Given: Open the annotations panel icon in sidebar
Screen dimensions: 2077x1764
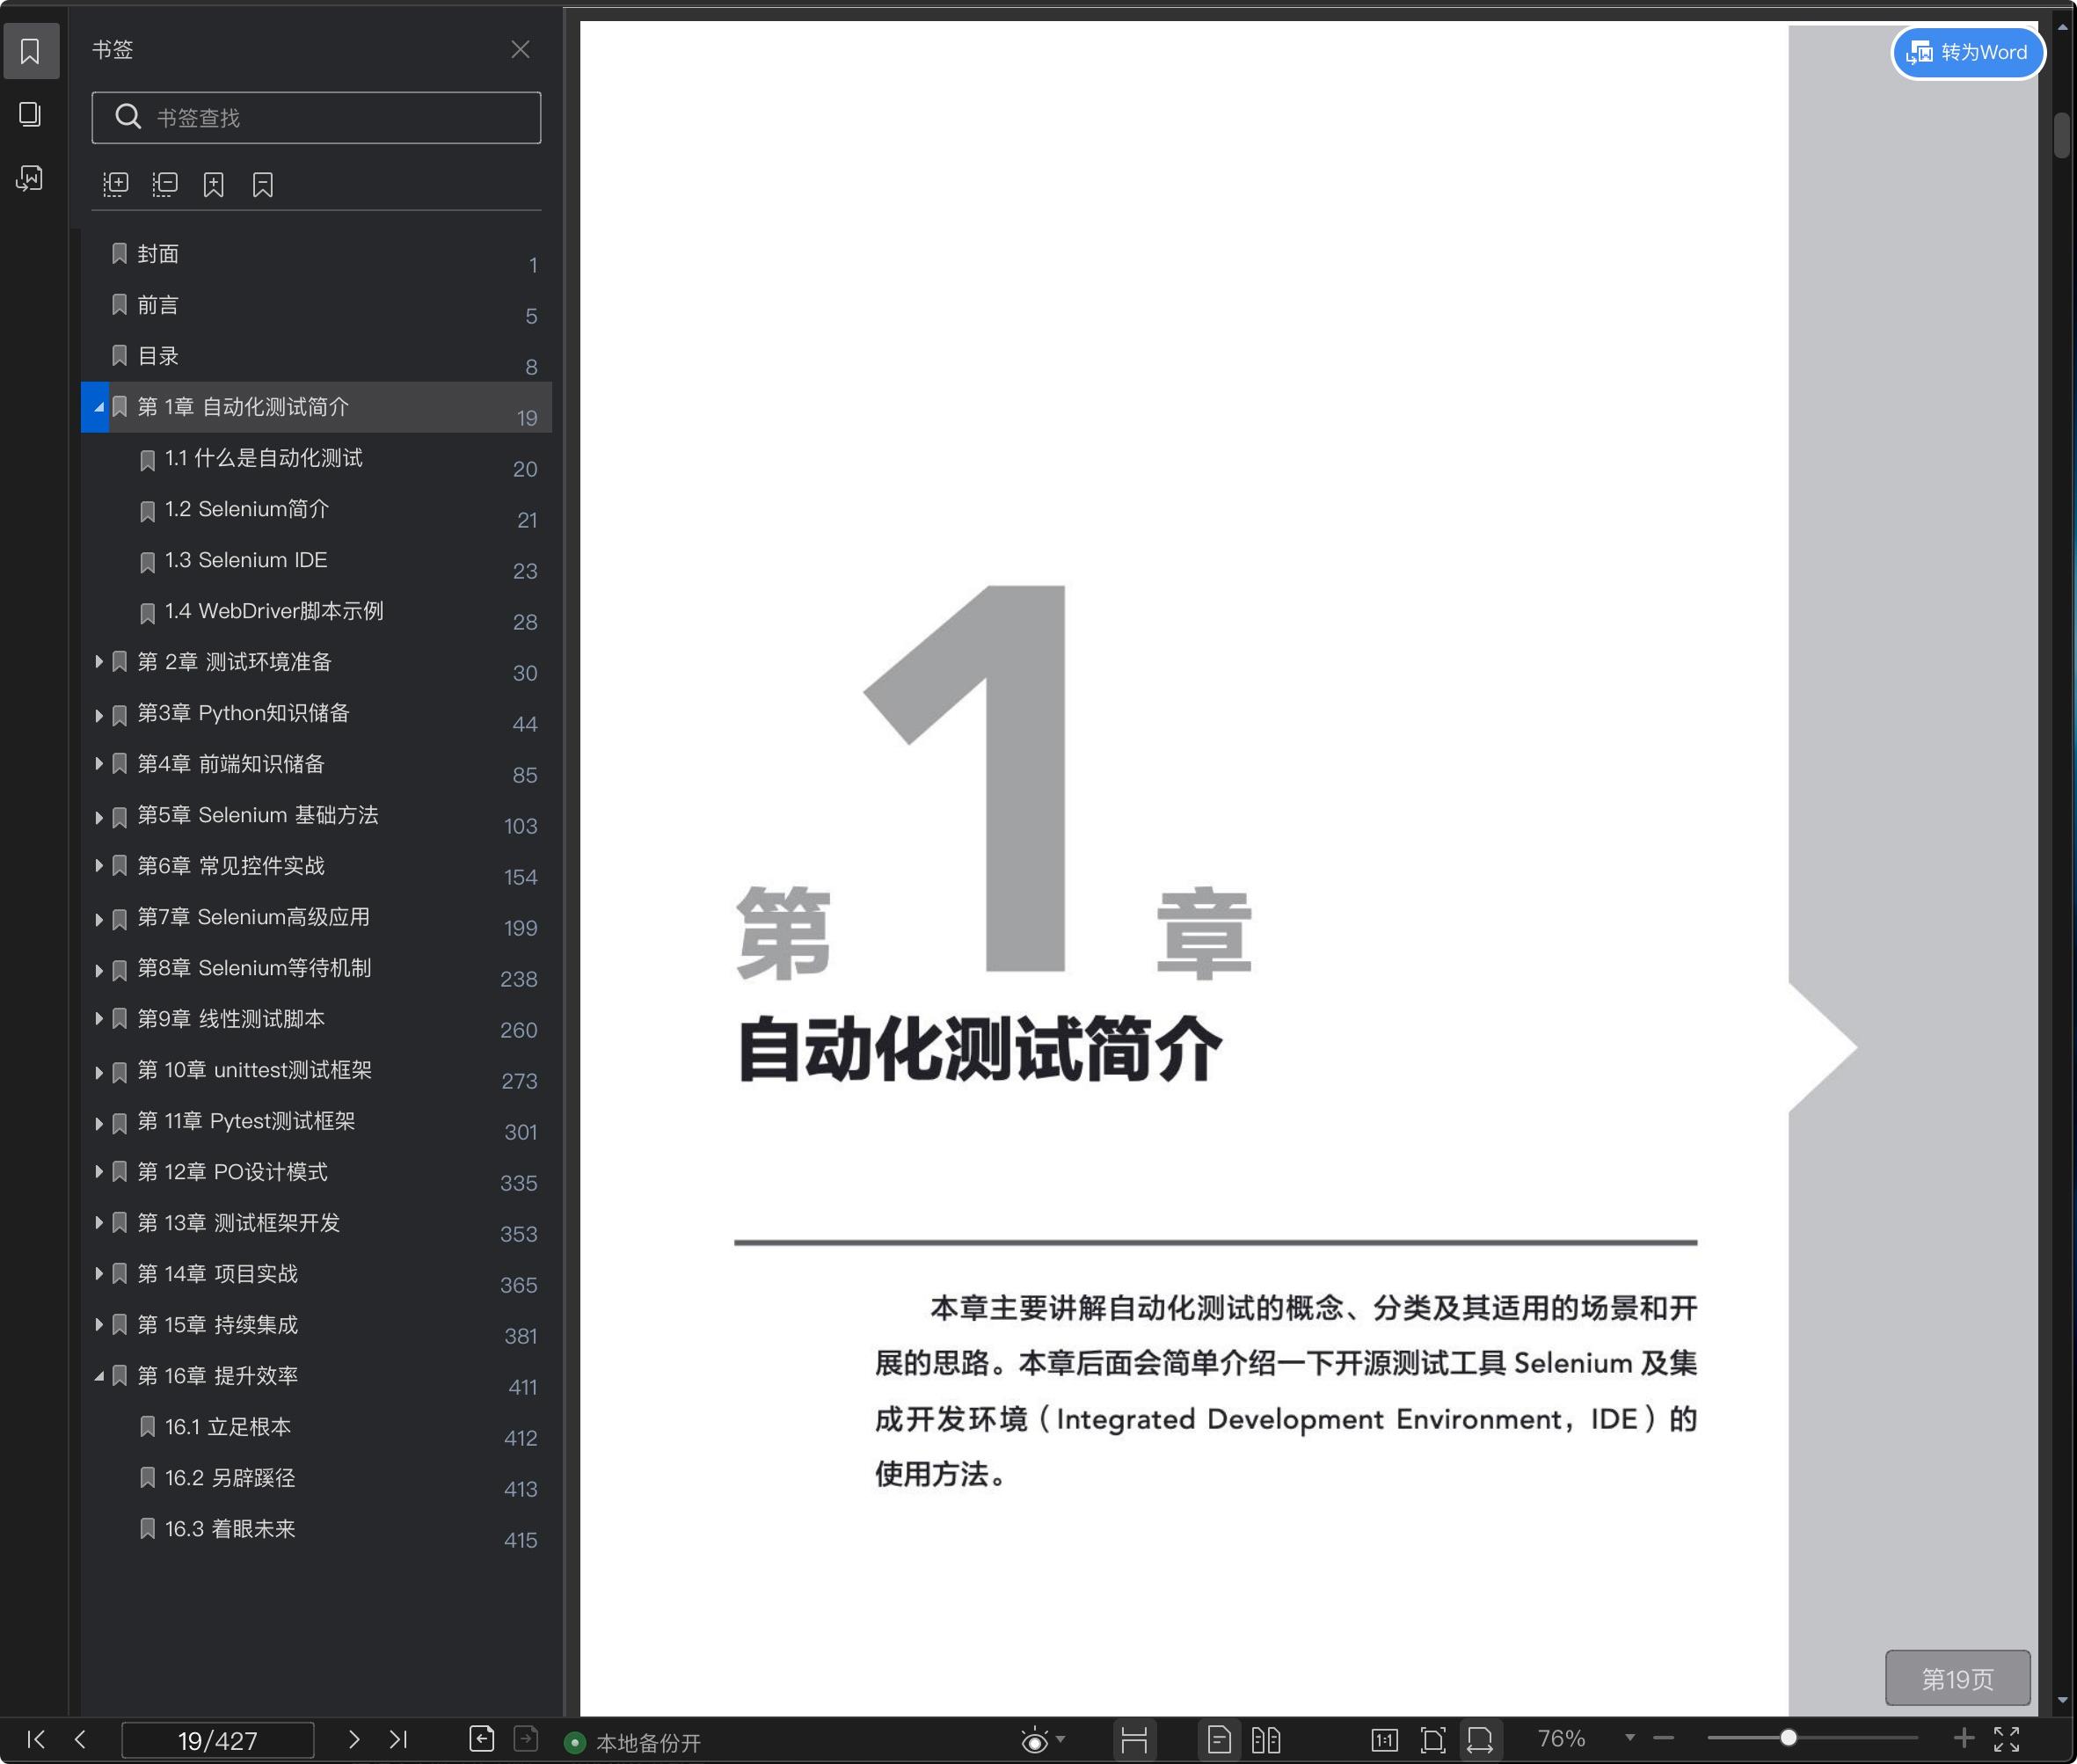Looking at the screenshot, I should tap(31, 178).
